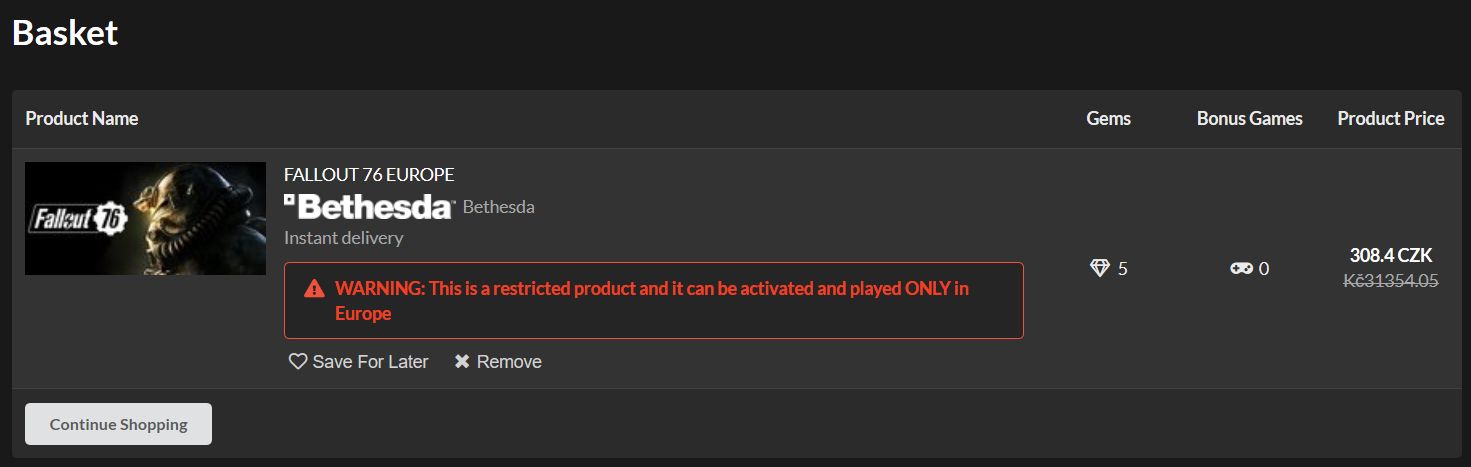Click the Fallout 76 product thumbnail
The image size is (1471, 467).
[x=145, y=218]
